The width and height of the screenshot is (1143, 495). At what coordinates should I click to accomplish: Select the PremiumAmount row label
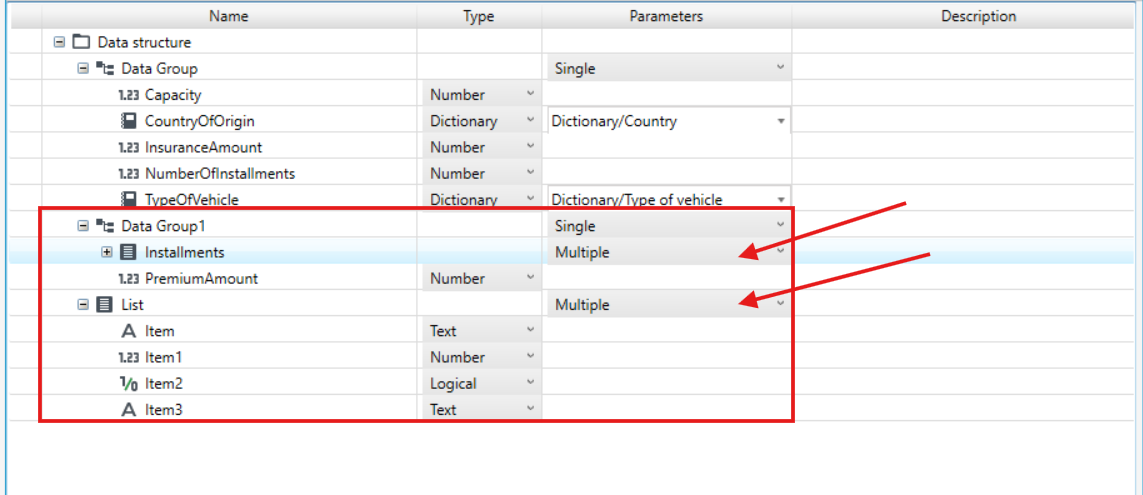point(201,278)
